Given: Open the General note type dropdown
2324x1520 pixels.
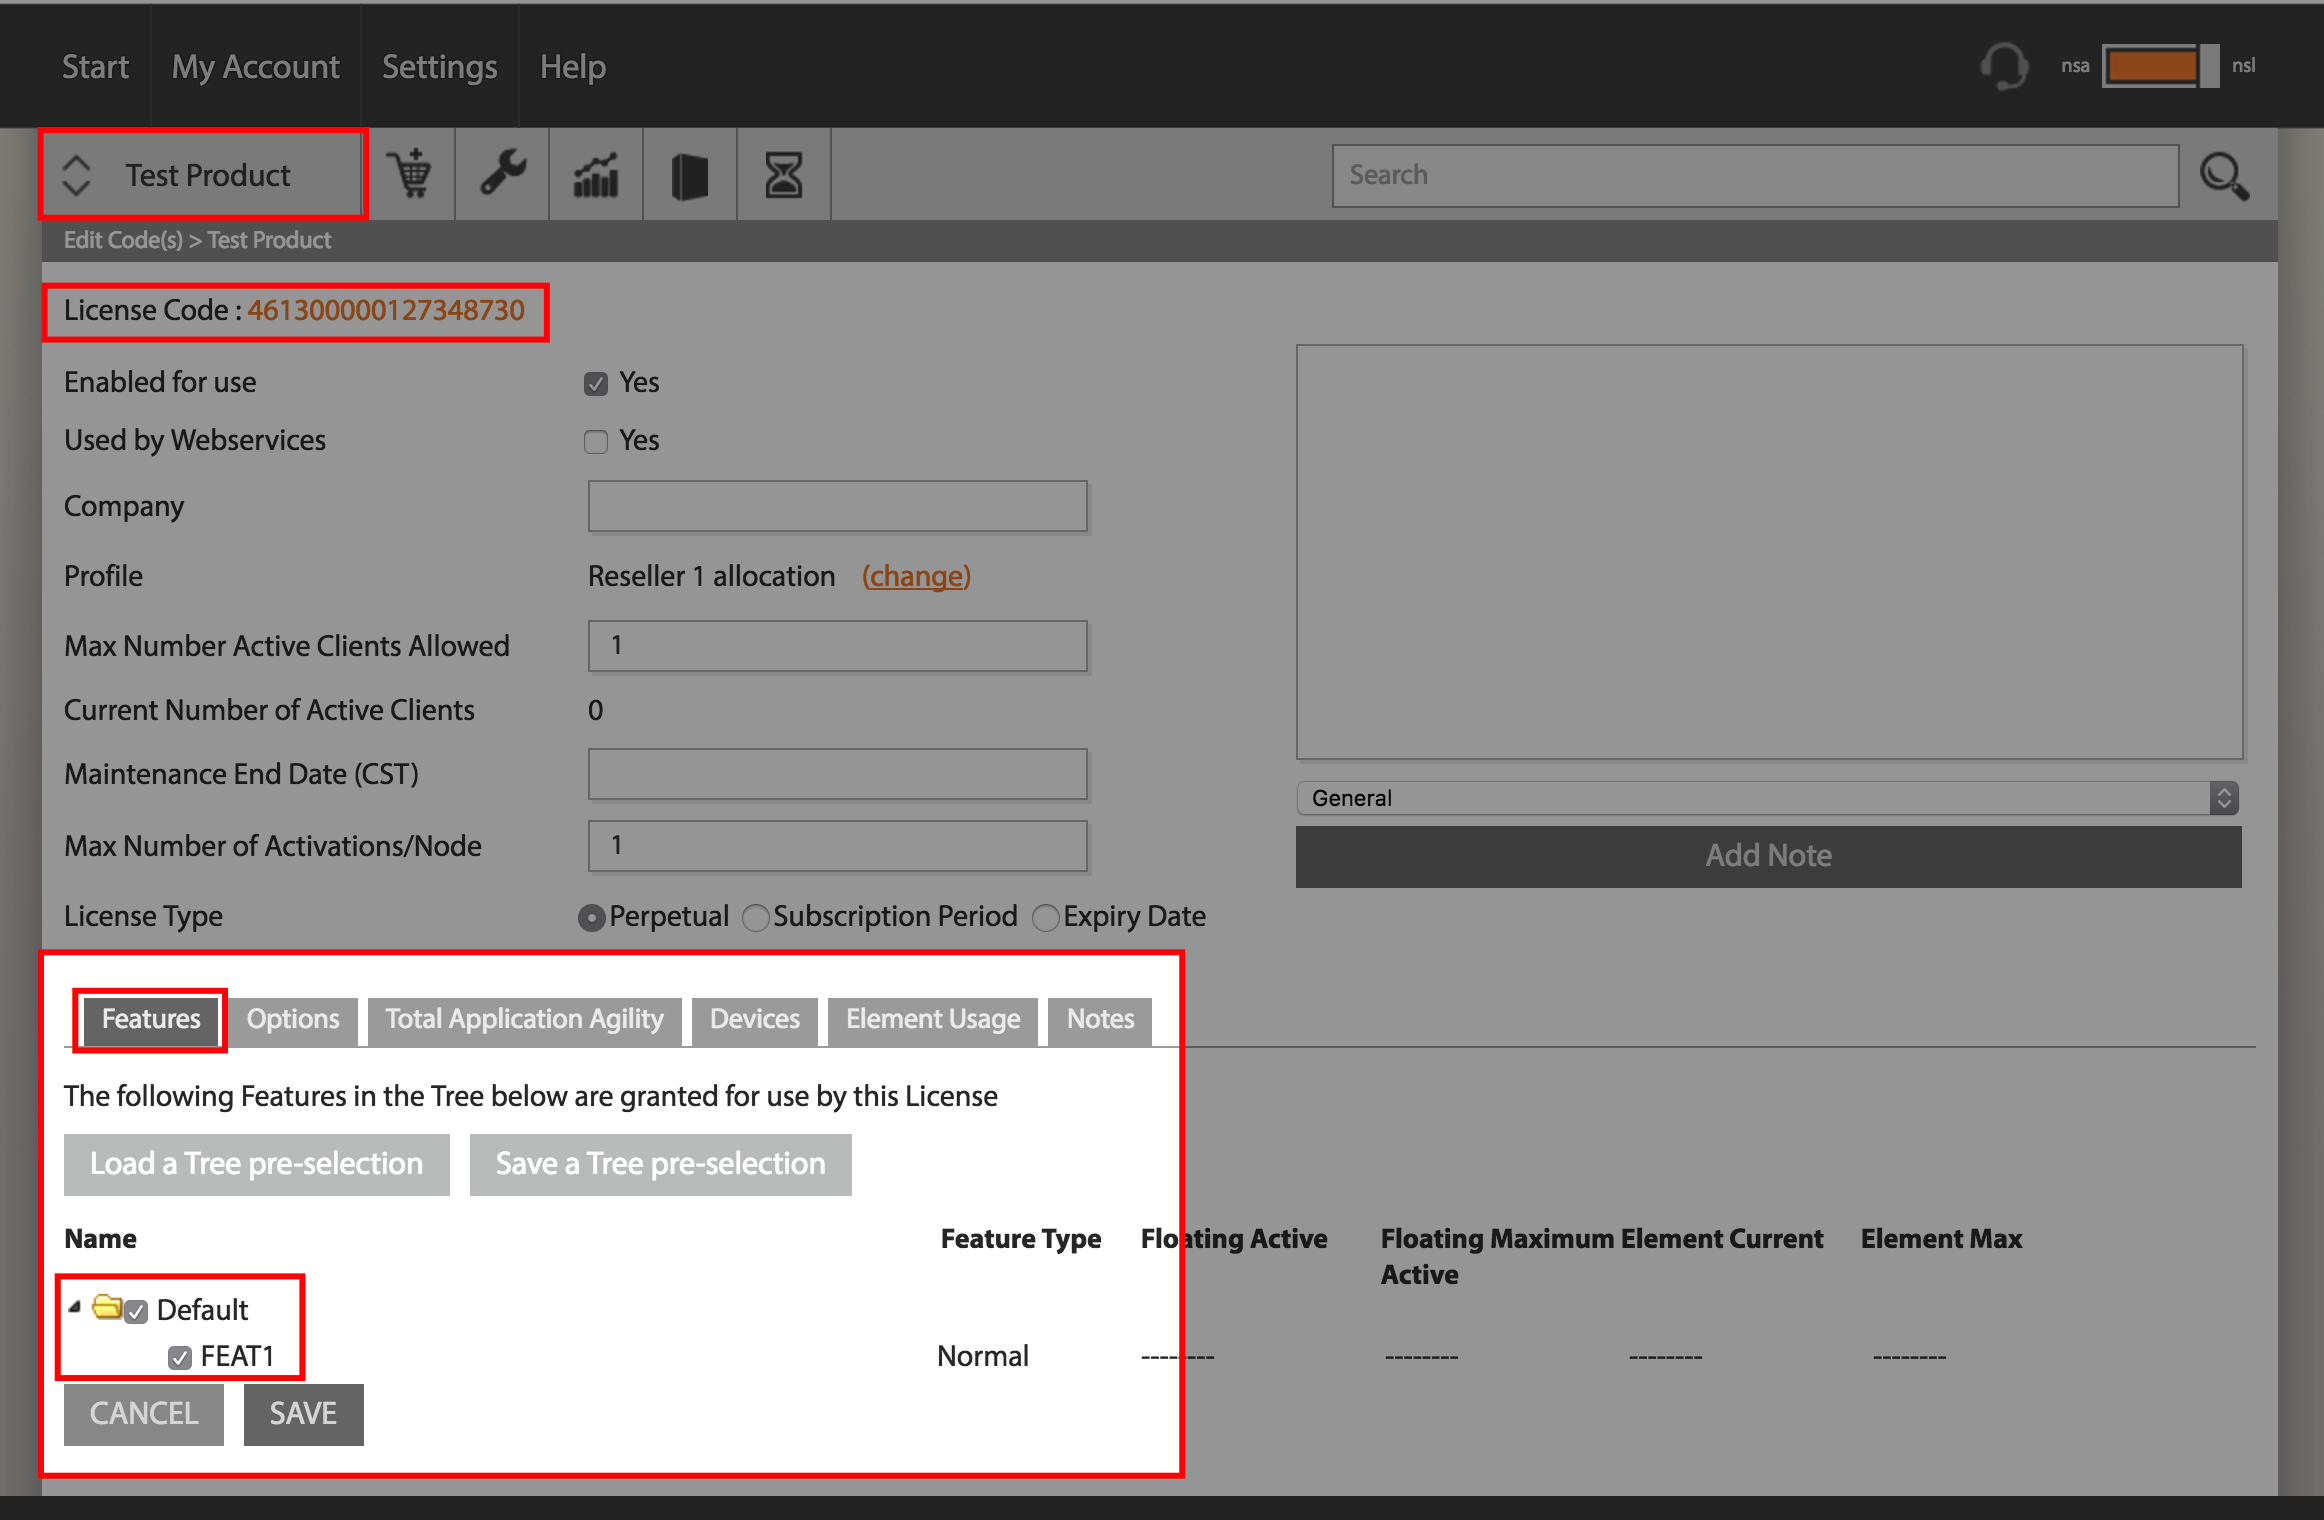Looking at the screenshot, I should coord(1767,798).
